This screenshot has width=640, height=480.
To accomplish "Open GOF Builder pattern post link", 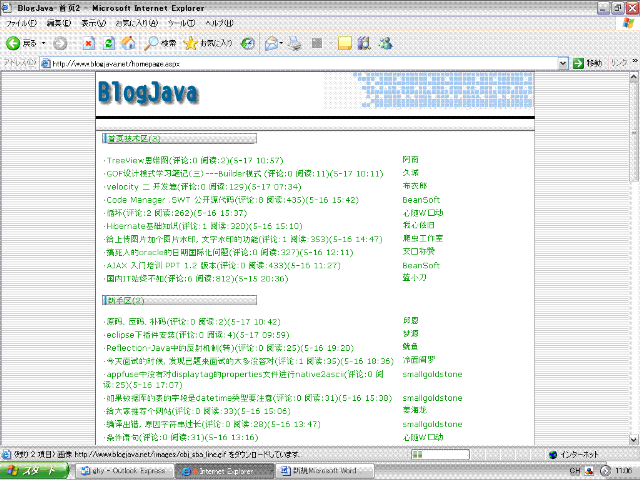I will (244, 173).
